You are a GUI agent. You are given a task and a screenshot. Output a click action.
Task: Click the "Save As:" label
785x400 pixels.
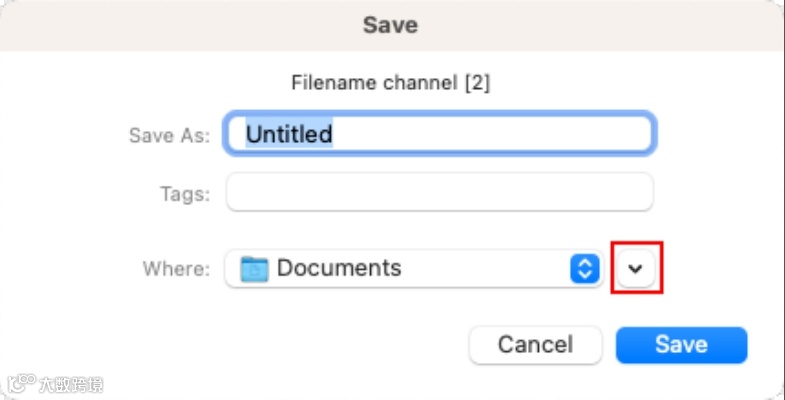[169, 135]
